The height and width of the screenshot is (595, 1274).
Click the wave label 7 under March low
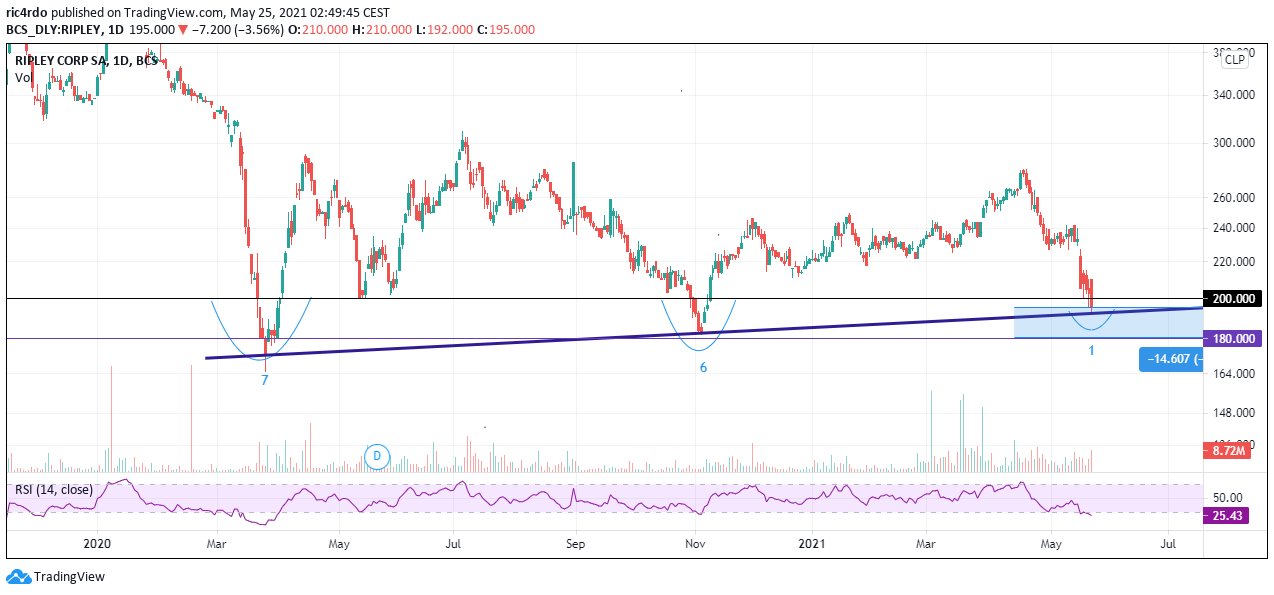[264, 380]
